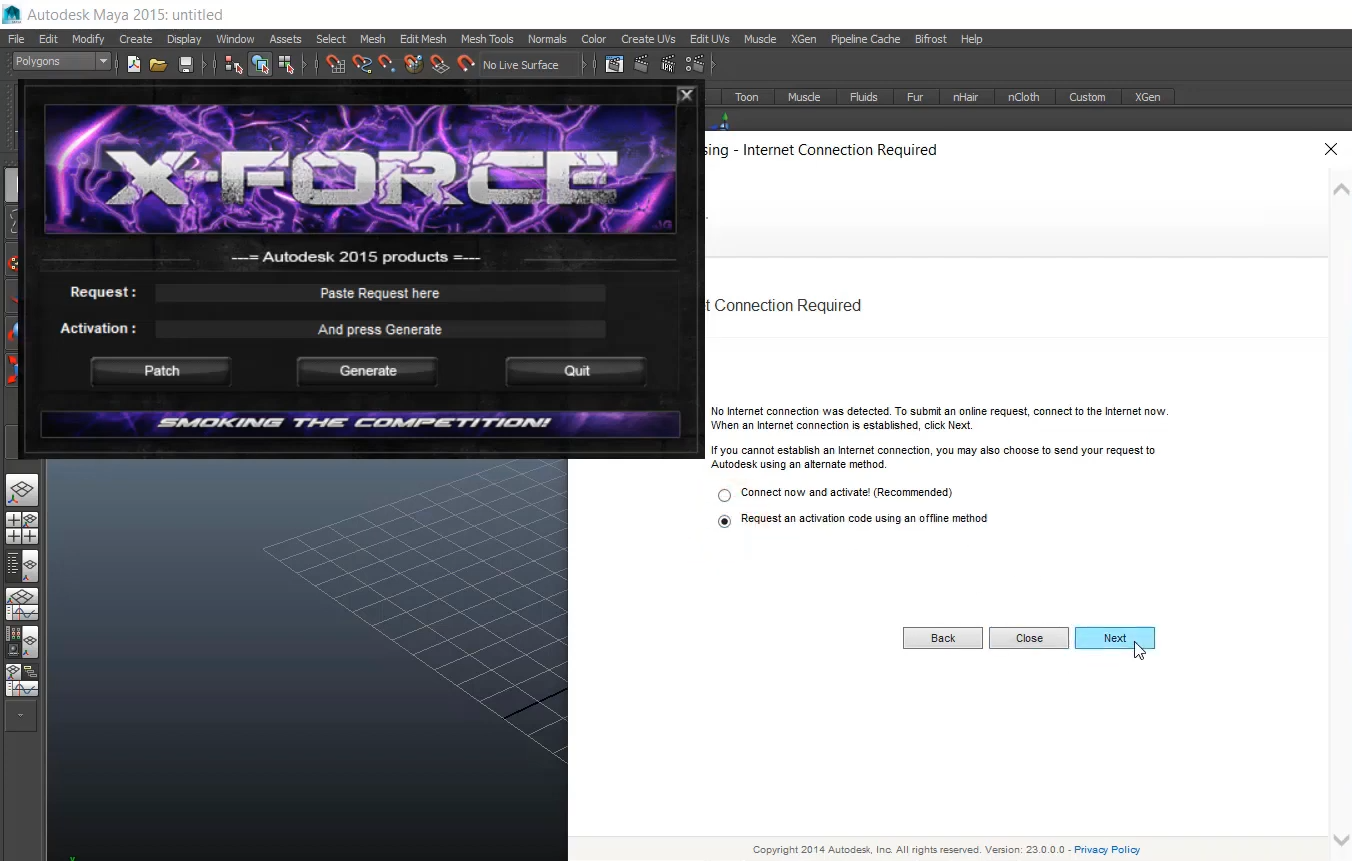
Task: Select the offline activation code radio option
Action: tap(725, 521)
